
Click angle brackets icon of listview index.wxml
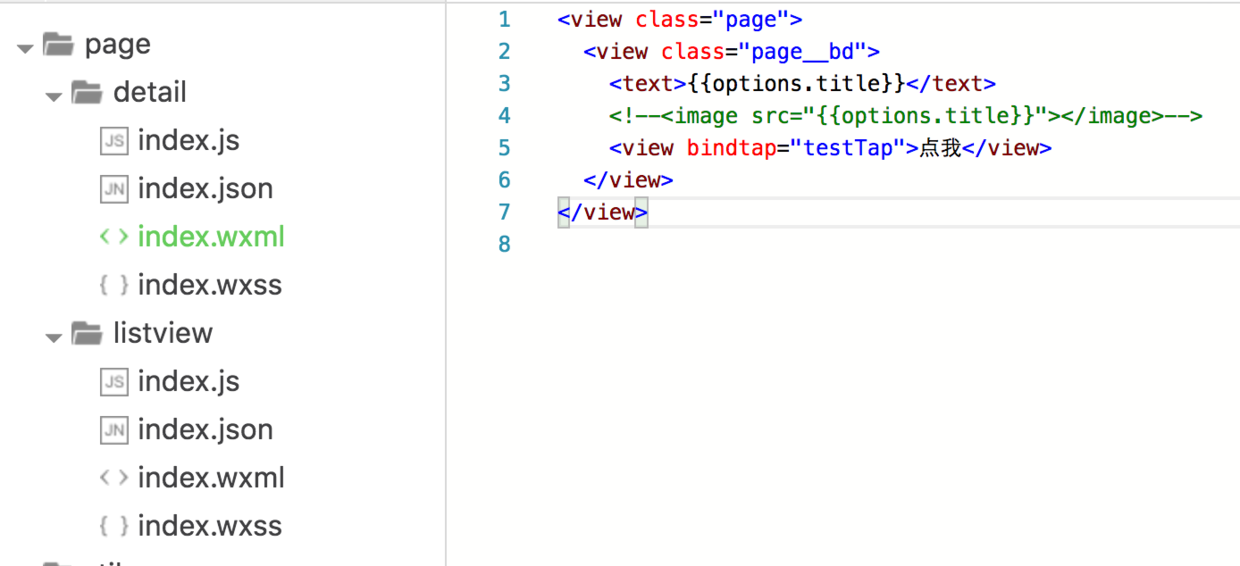(114, 478)
